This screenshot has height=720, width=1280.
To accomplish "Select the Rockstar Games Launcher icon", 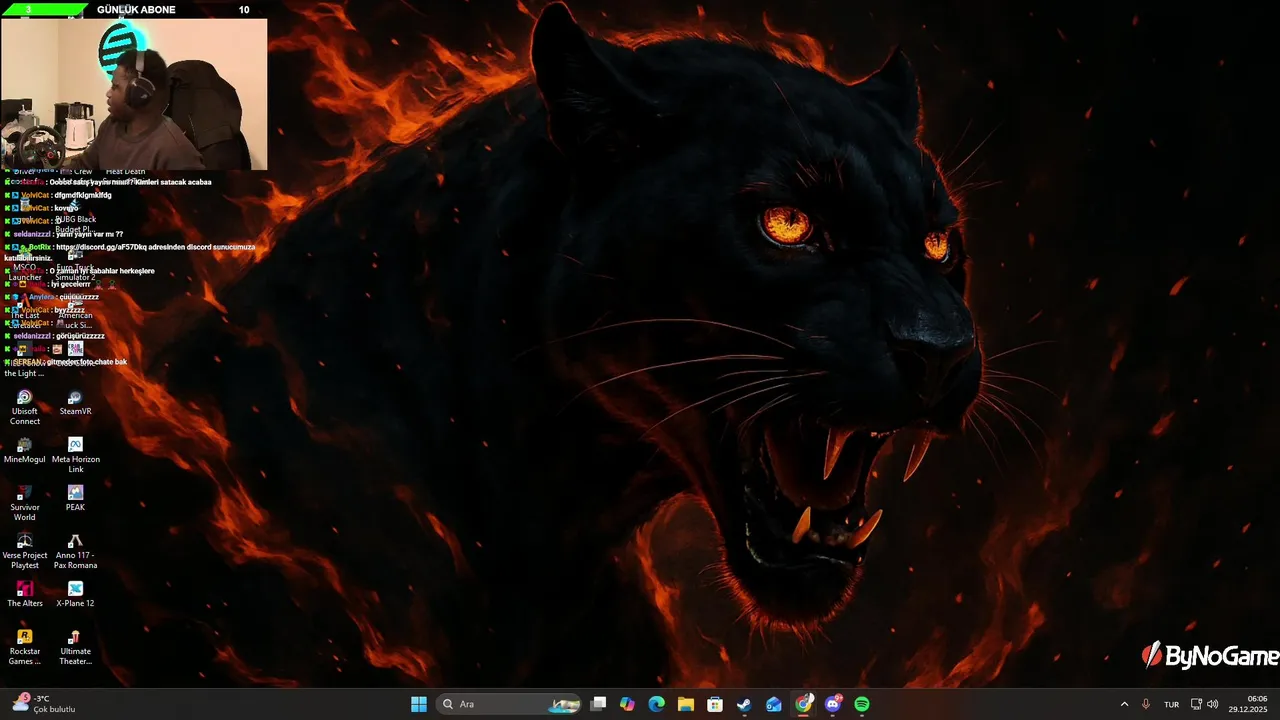I will coord(25,647).
